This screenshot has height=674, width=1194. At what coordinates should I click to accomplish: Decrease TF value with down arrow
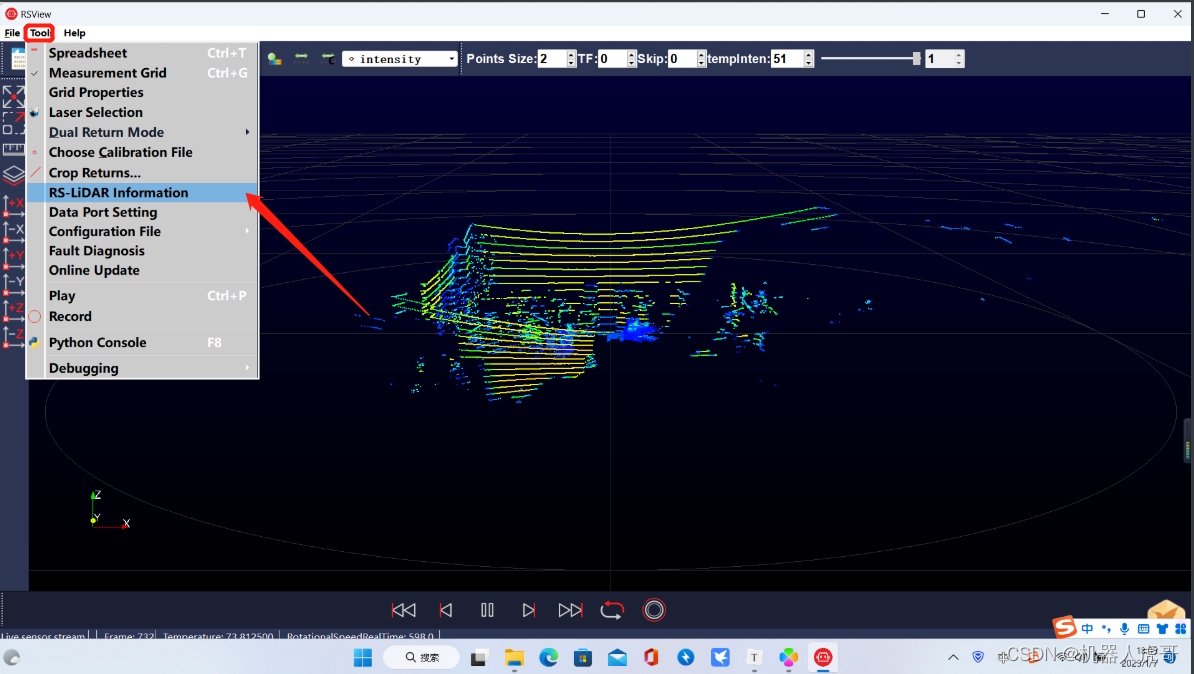coord(632,63)
